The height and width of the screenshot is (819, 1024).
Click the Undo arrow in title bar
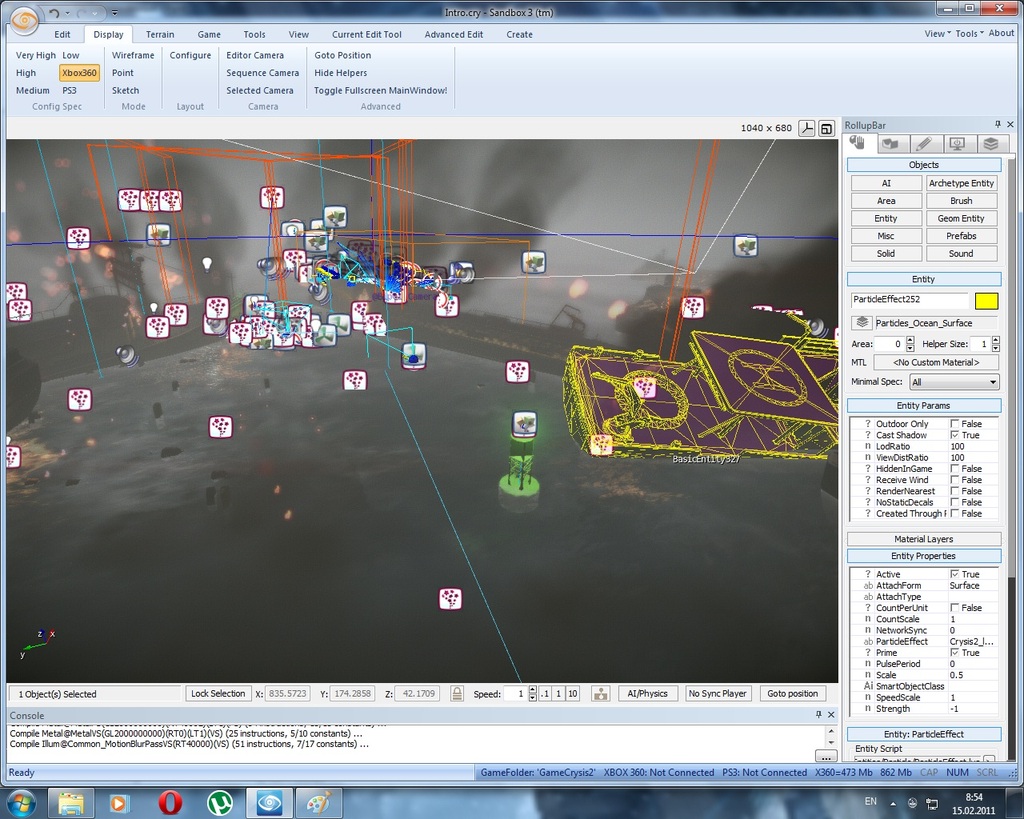tap(54, 12)
